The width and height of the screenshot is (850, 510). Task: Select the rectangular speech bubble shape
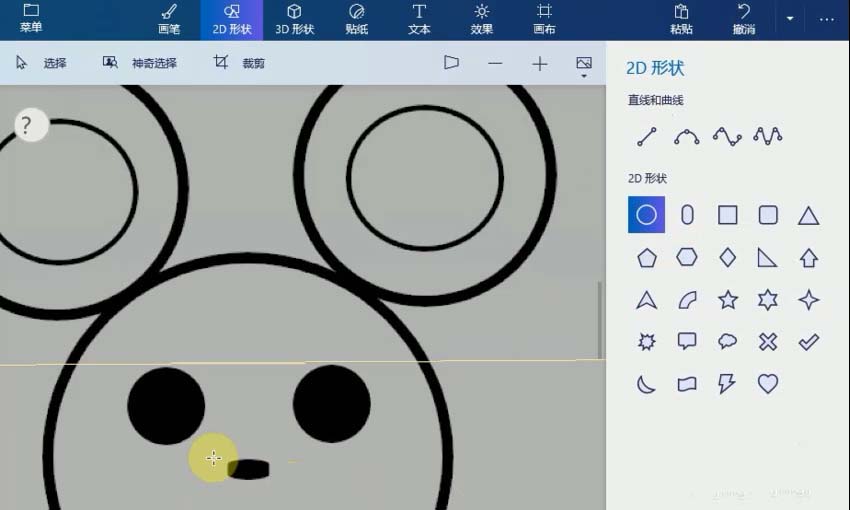[687, 341]
